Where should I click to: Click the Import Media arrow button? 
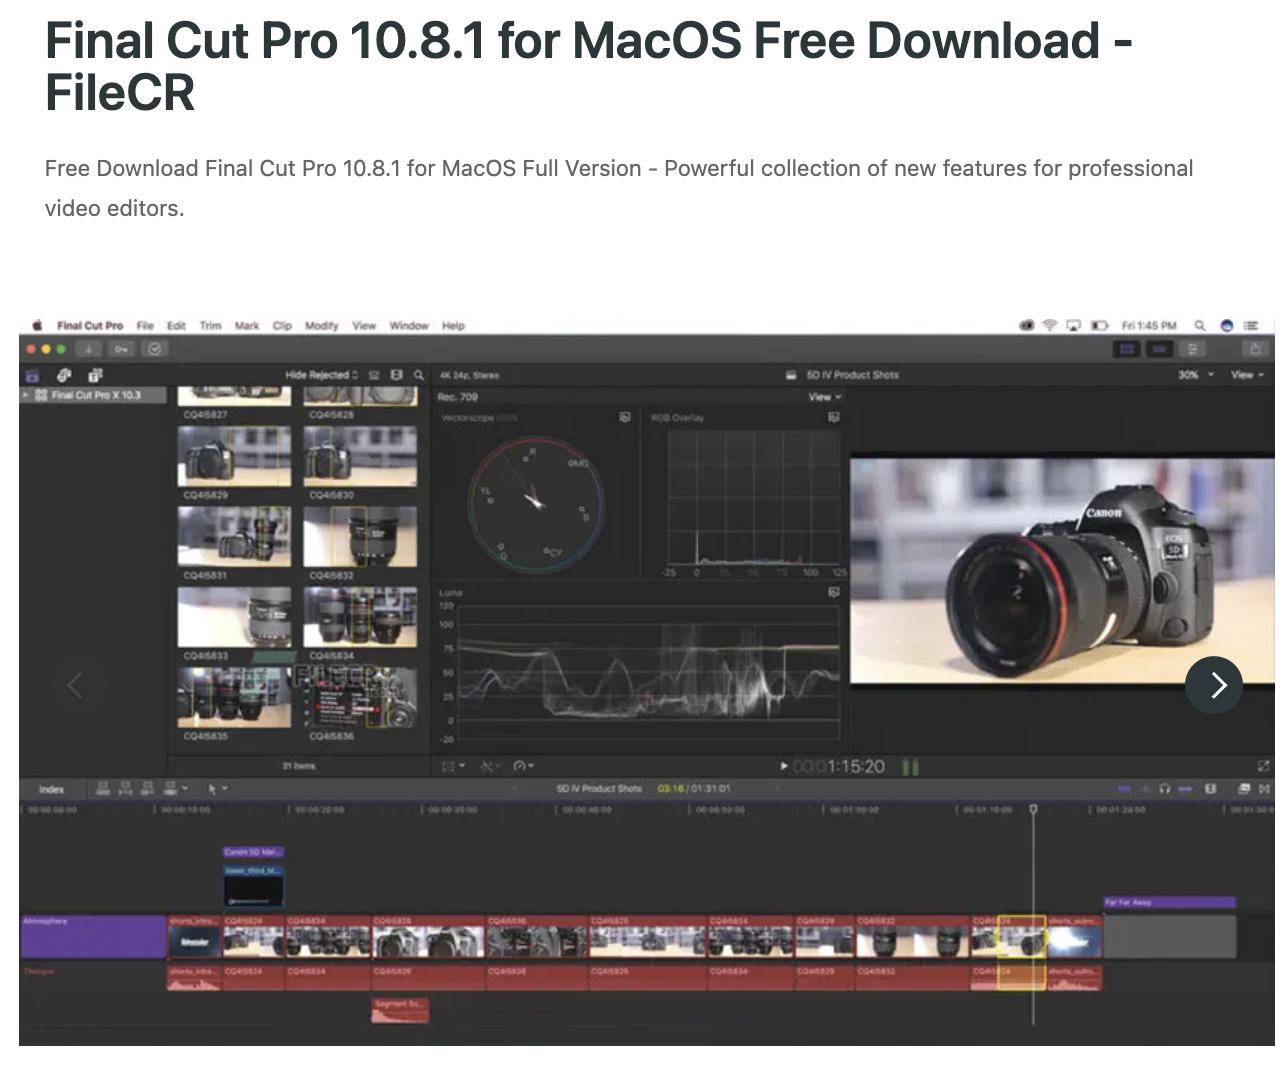[x=89, y=349]
